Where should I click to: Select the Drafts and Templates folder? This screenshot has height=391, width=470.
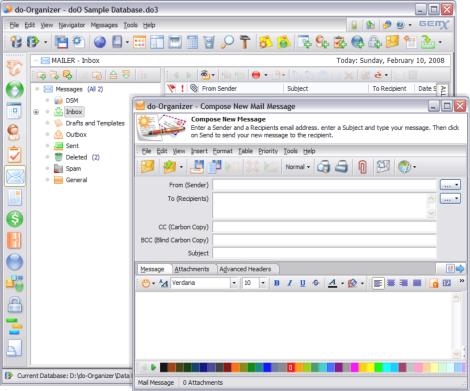[x=95, y=123]
